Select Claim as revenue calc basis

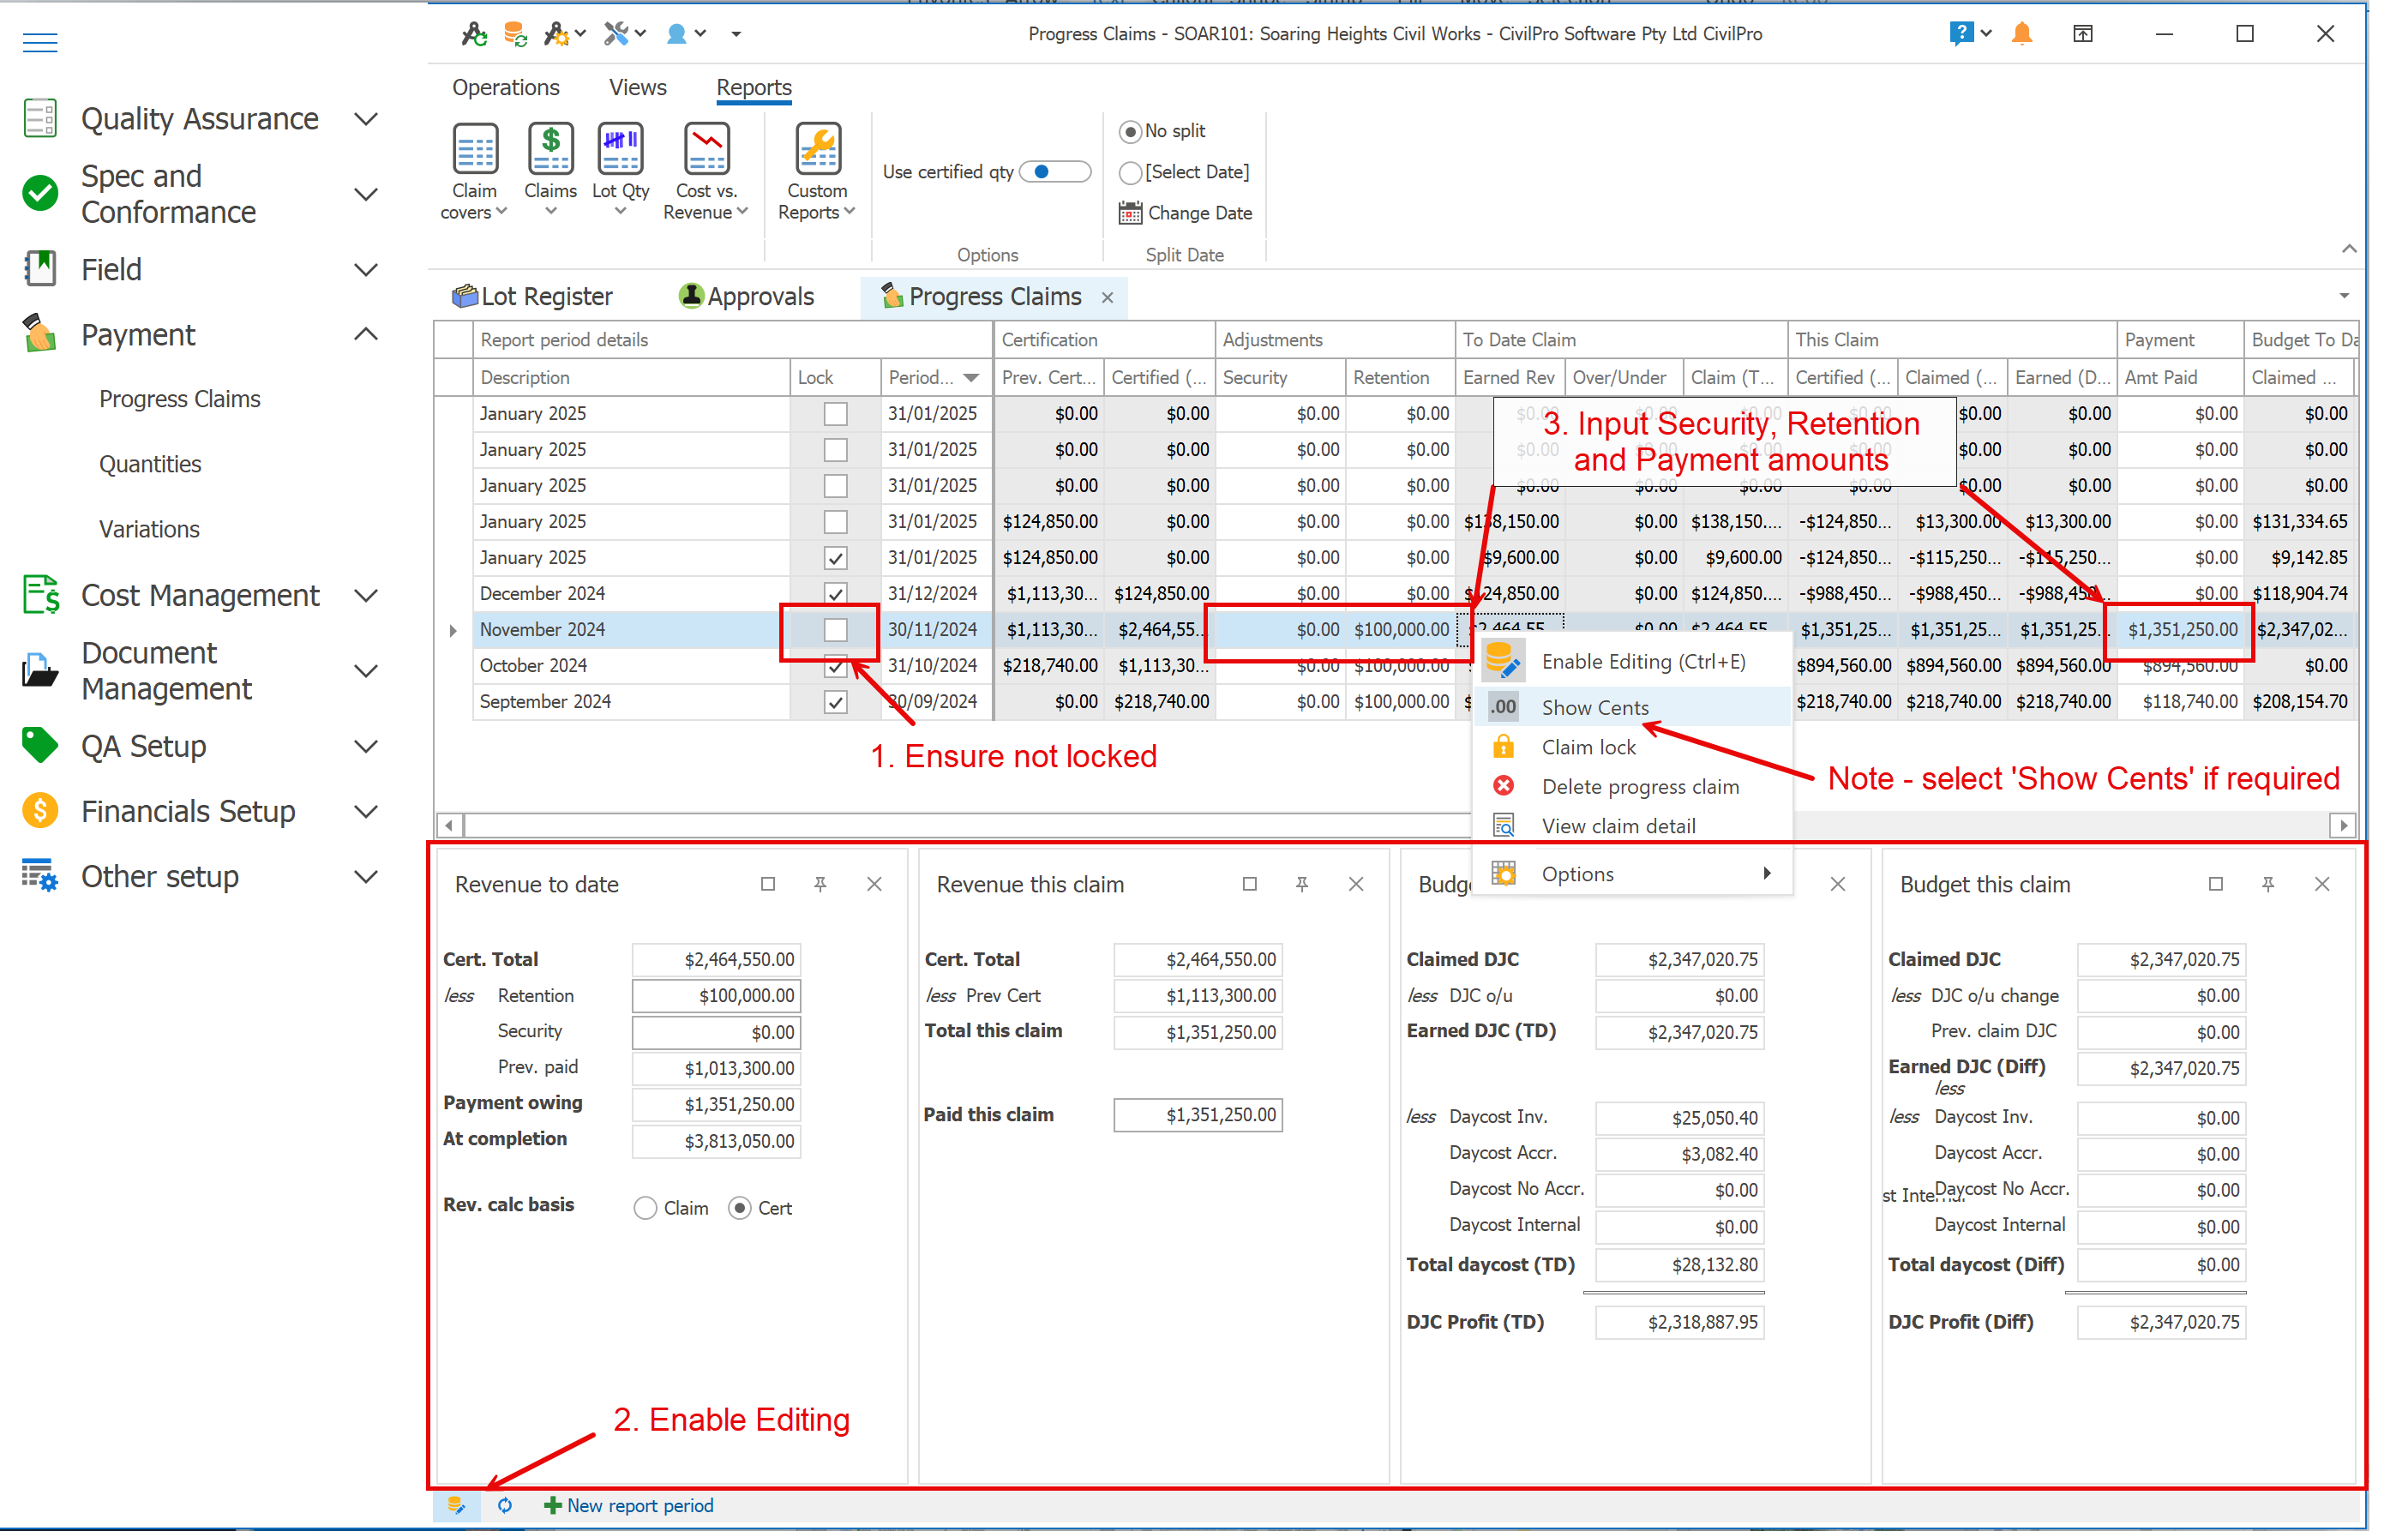pos(645,1208)
